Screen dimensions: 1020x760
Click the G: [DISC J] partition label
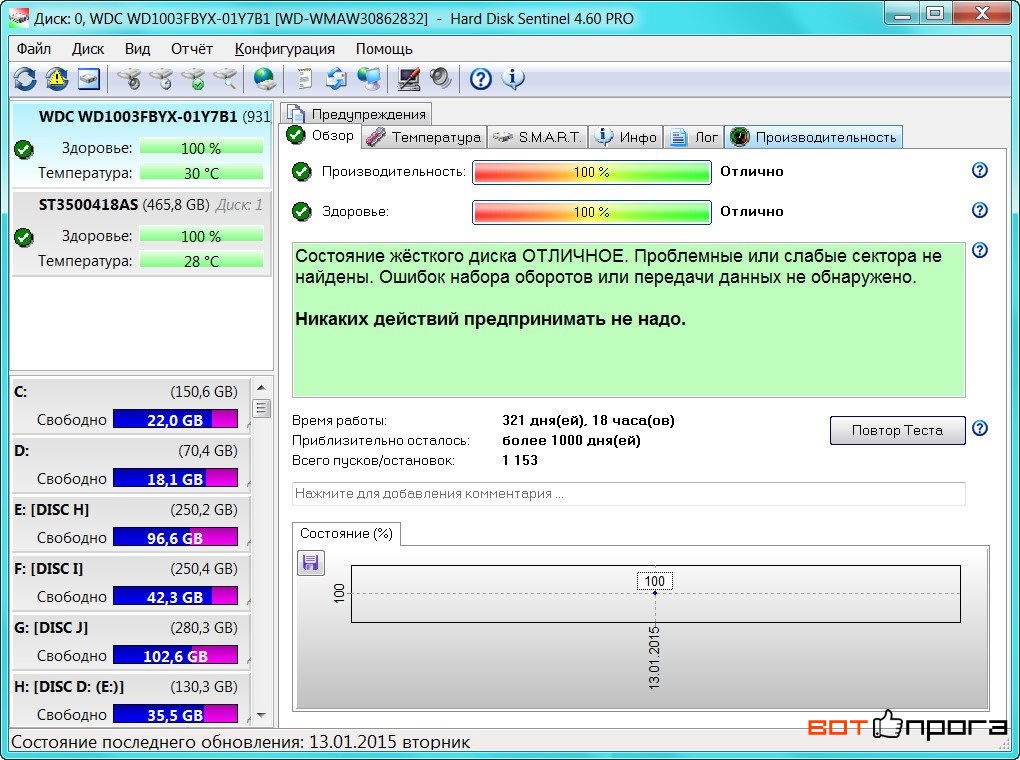tap(51, 628)
